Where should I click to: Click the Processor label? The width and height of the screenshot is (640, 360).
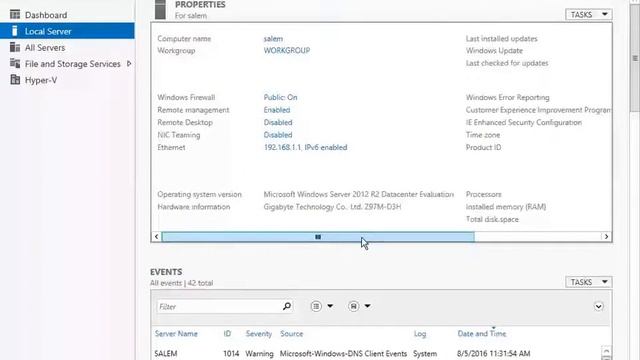click(x=484, y=195)
